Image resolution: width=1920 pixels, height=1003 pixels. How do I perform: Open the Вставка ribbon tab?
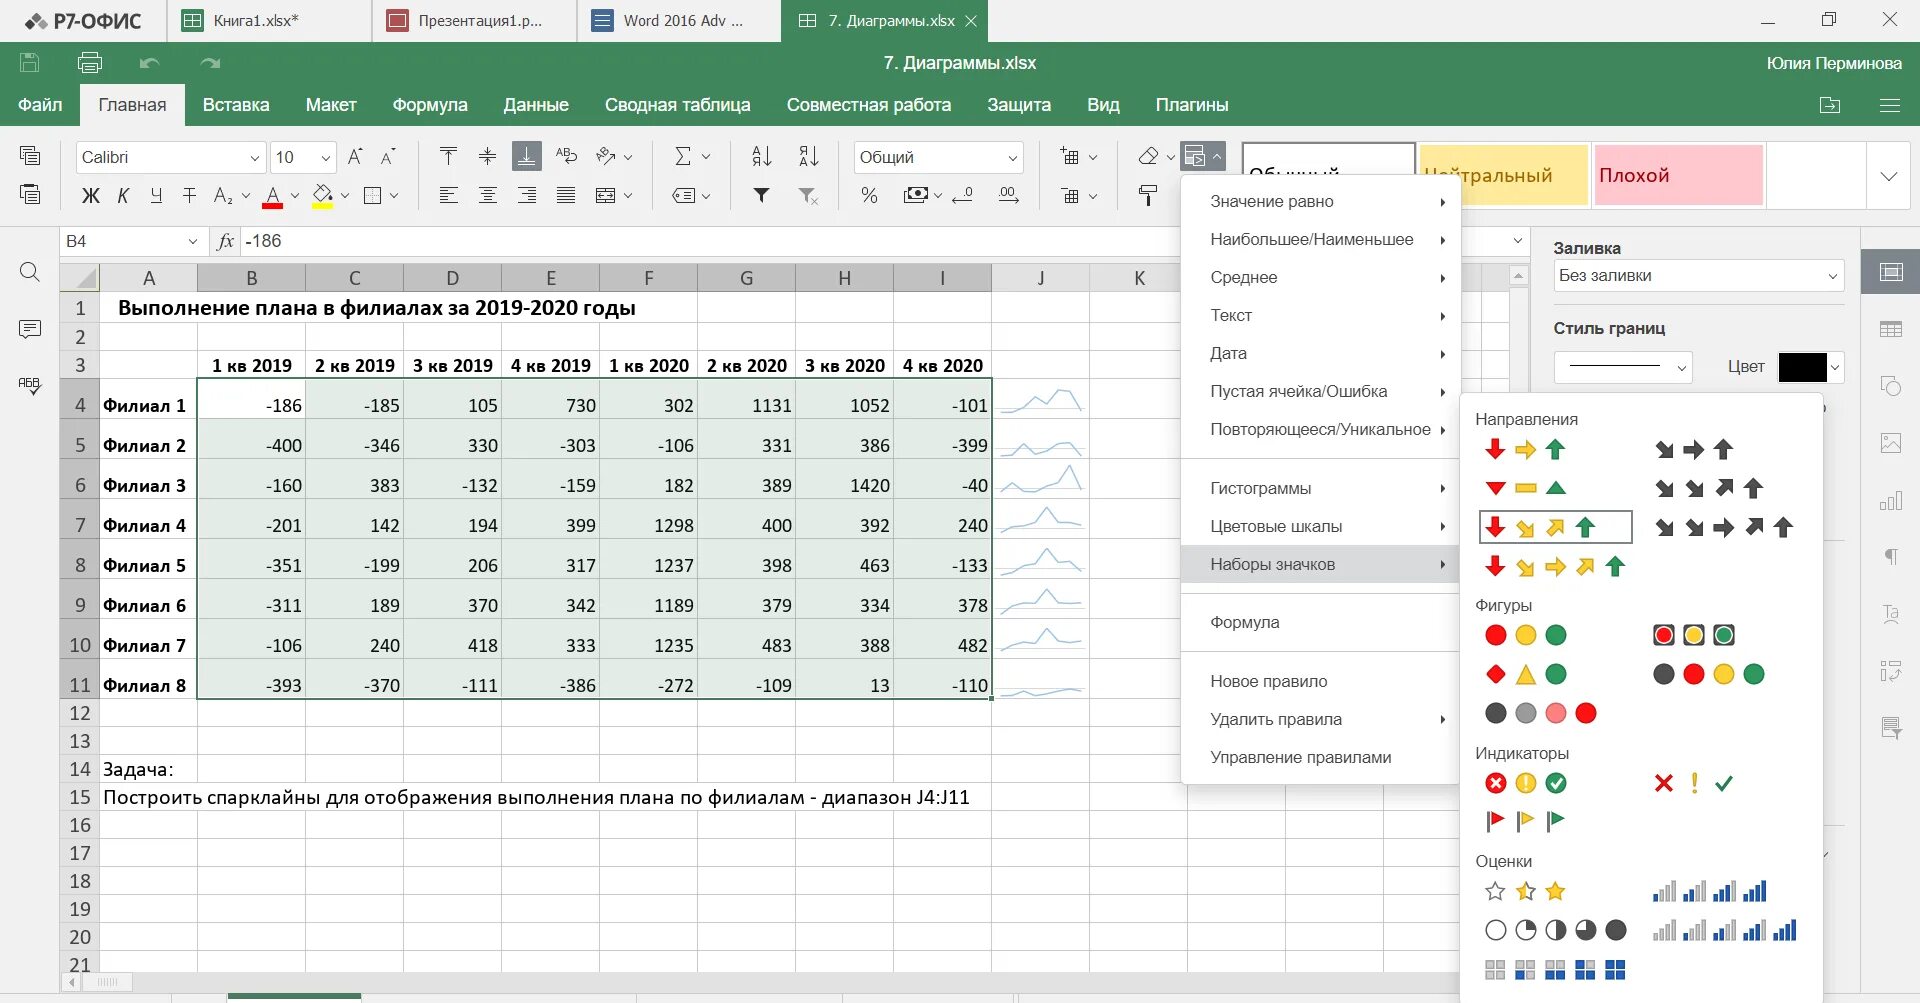coord(236,105)
